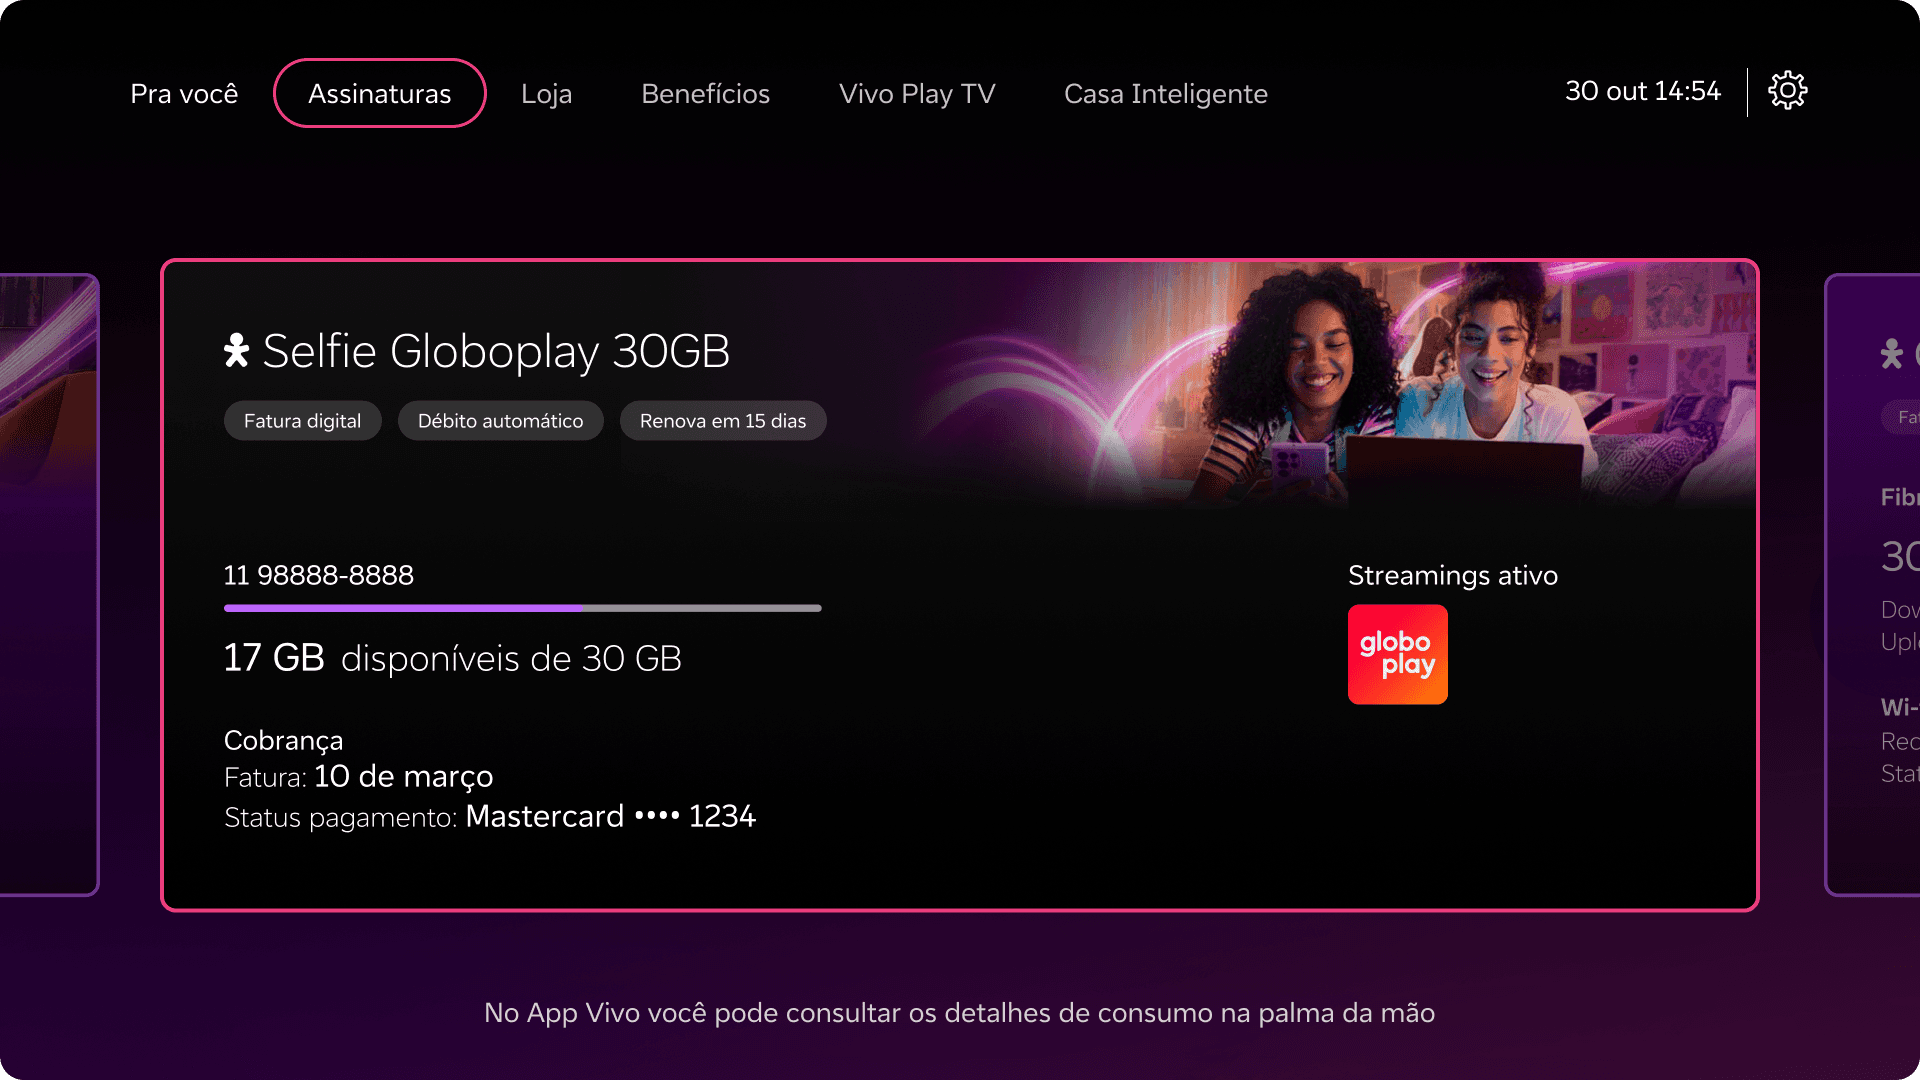This screenshot has height=1080, width=1920.
Task: Open the settings gear icon
Action: pos(1787,91)
